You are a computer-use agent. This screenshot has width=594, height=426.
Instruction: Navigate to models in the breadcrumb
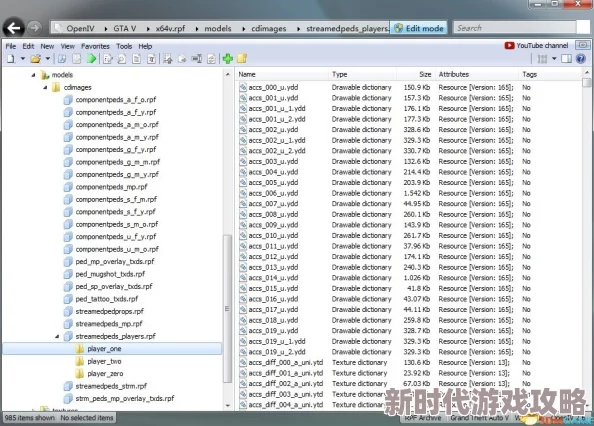click(x=218, y=28)
